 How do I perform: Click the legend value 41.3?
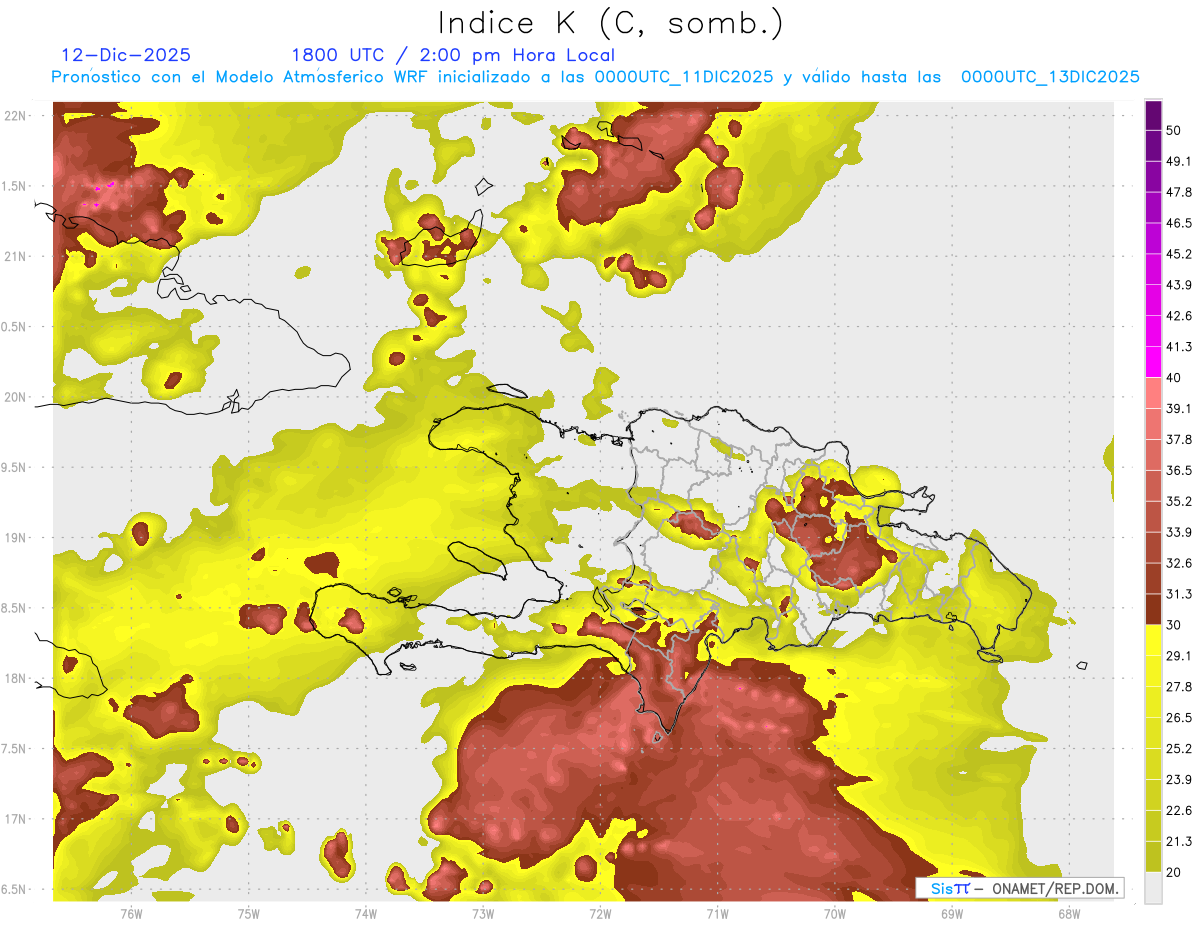coord(1179,347)
